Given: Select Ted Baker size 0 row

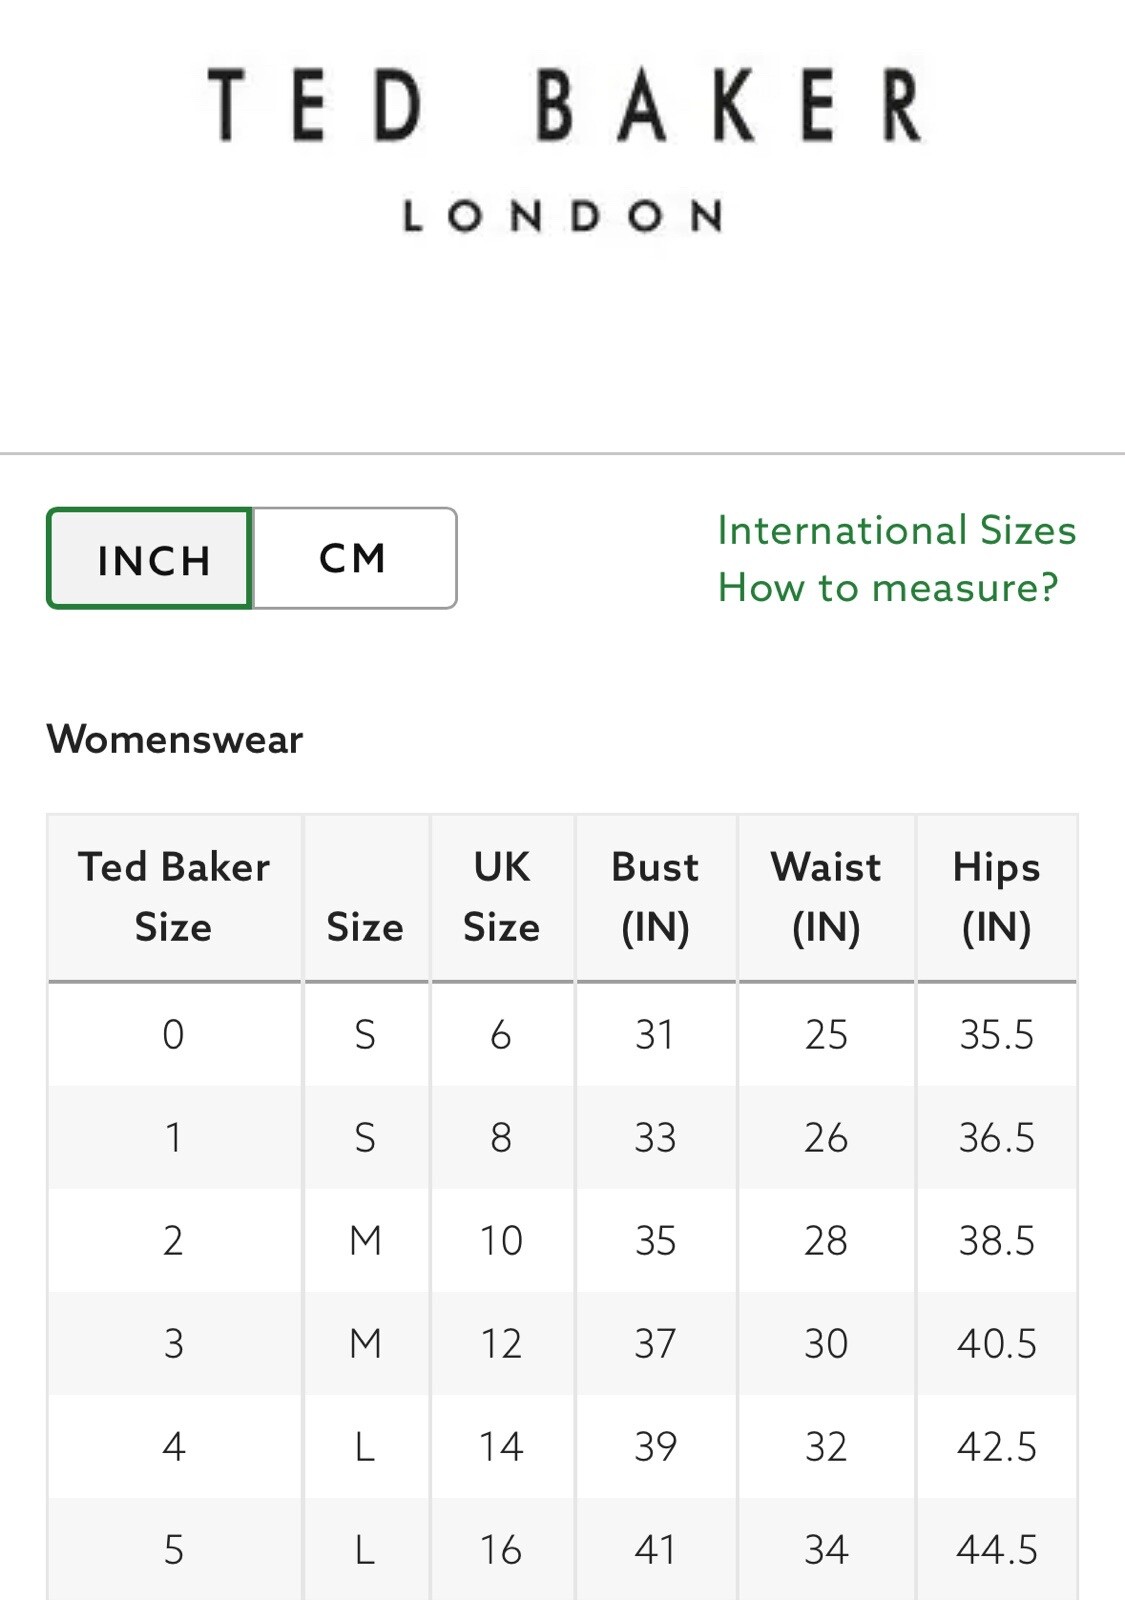Looking at the screenshot, I should [x=562, y=1034].
